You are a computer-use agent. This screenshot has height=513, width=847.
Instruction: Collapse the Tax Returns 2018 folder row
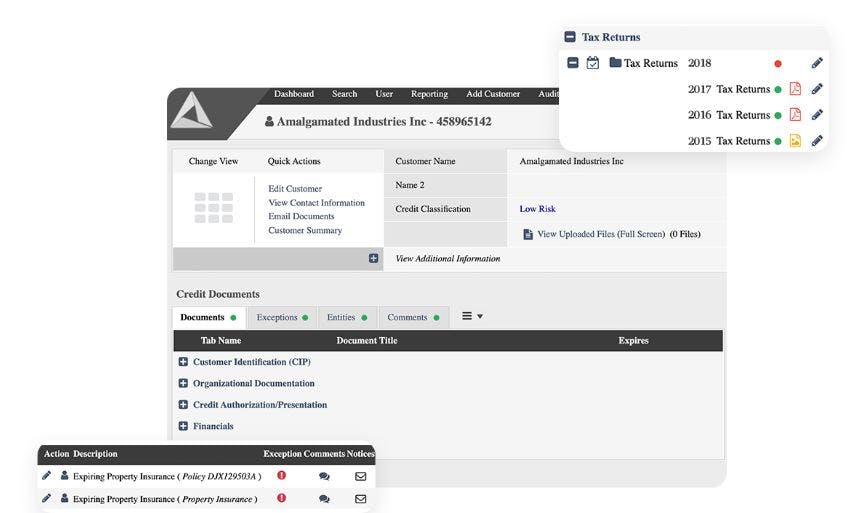tap(573, 63)
